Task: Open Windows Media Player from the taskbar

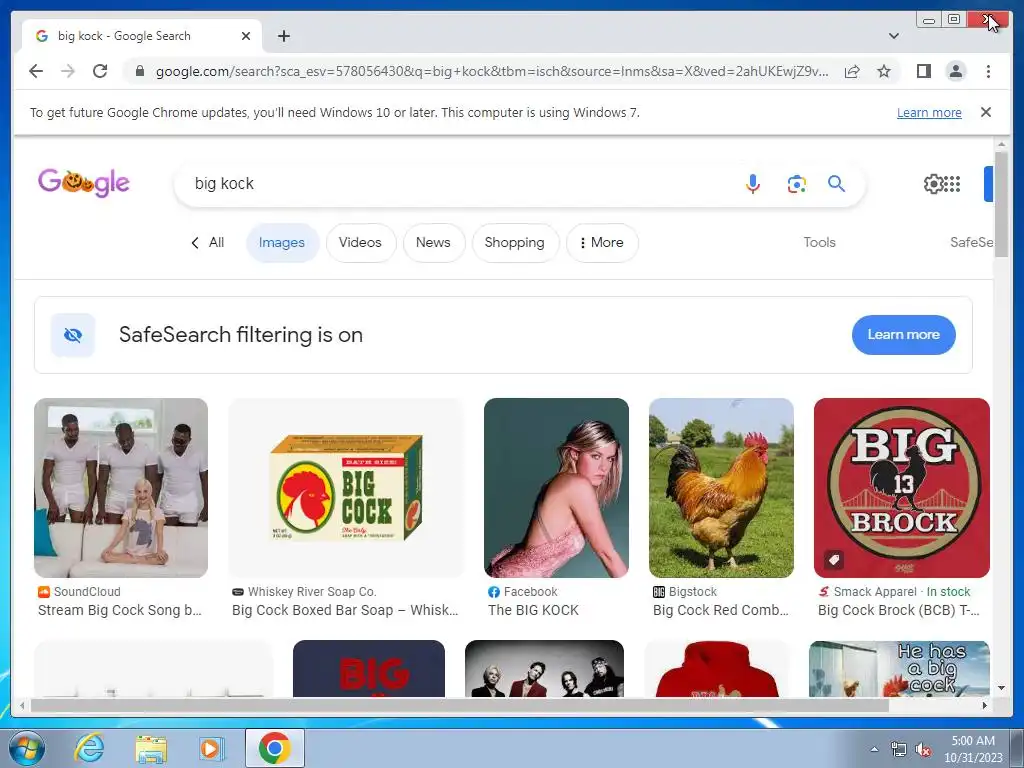Action: [x=210, y=748]
